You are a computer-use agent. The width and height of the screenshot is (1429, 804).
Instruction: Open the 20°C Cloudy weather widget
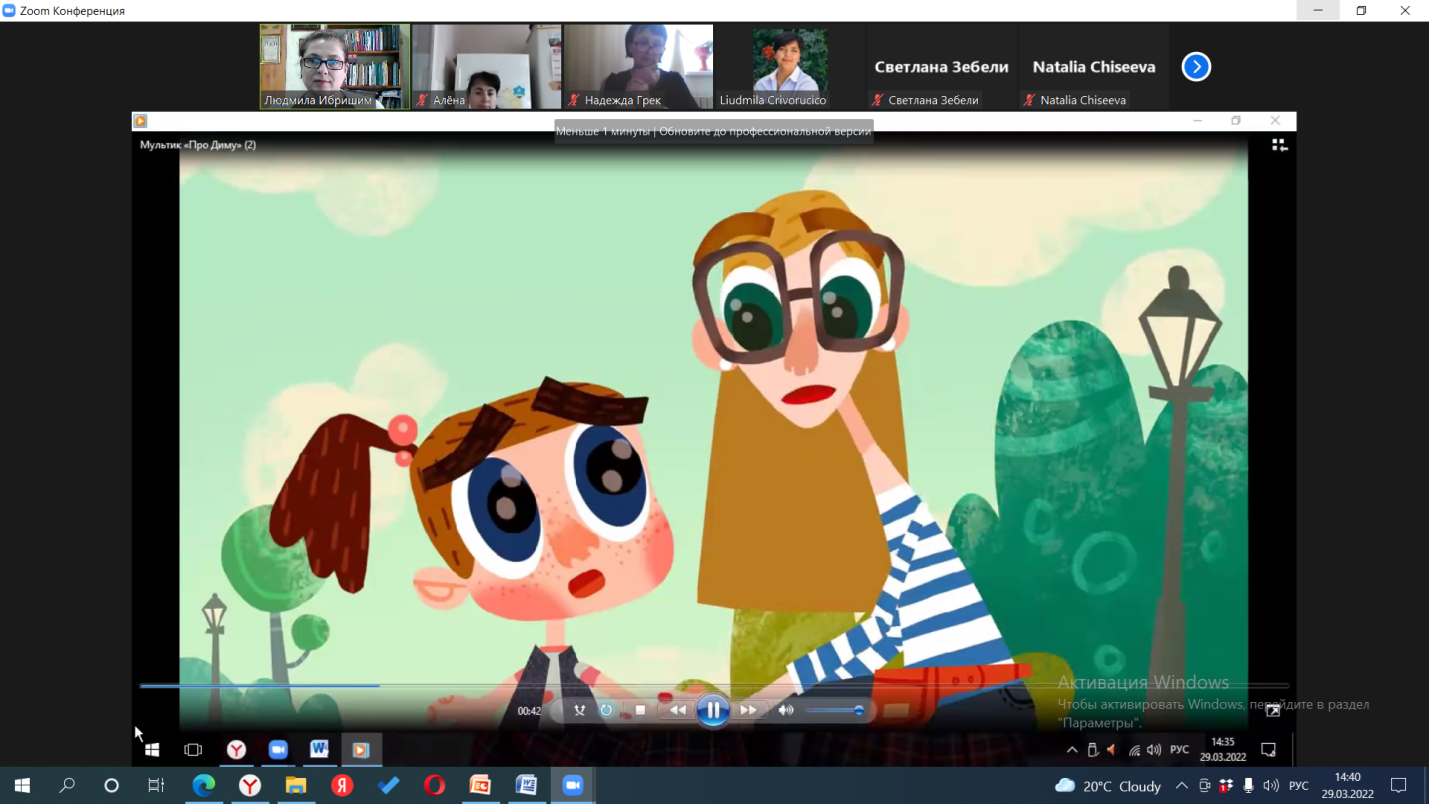click(x=1108, y=786)
